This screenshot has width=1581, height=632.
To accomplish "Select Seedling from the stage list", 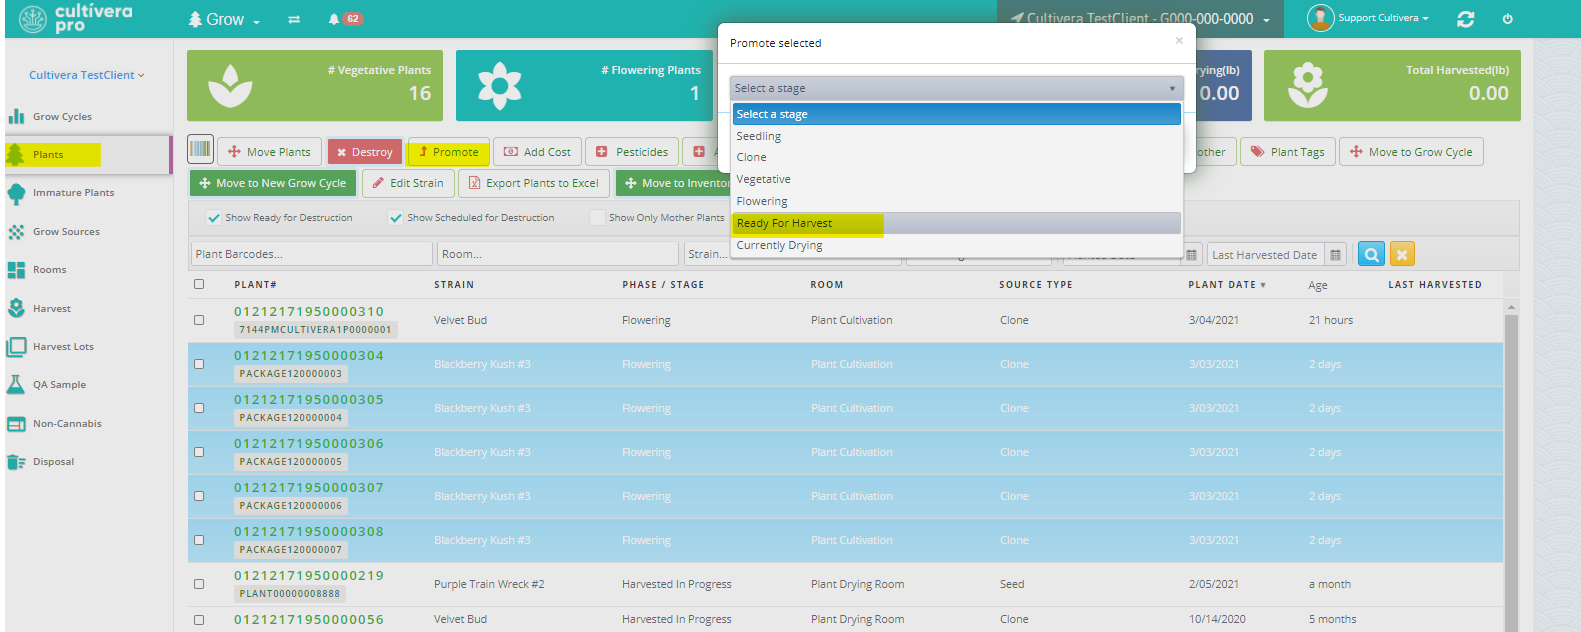I will coord(956,136).
